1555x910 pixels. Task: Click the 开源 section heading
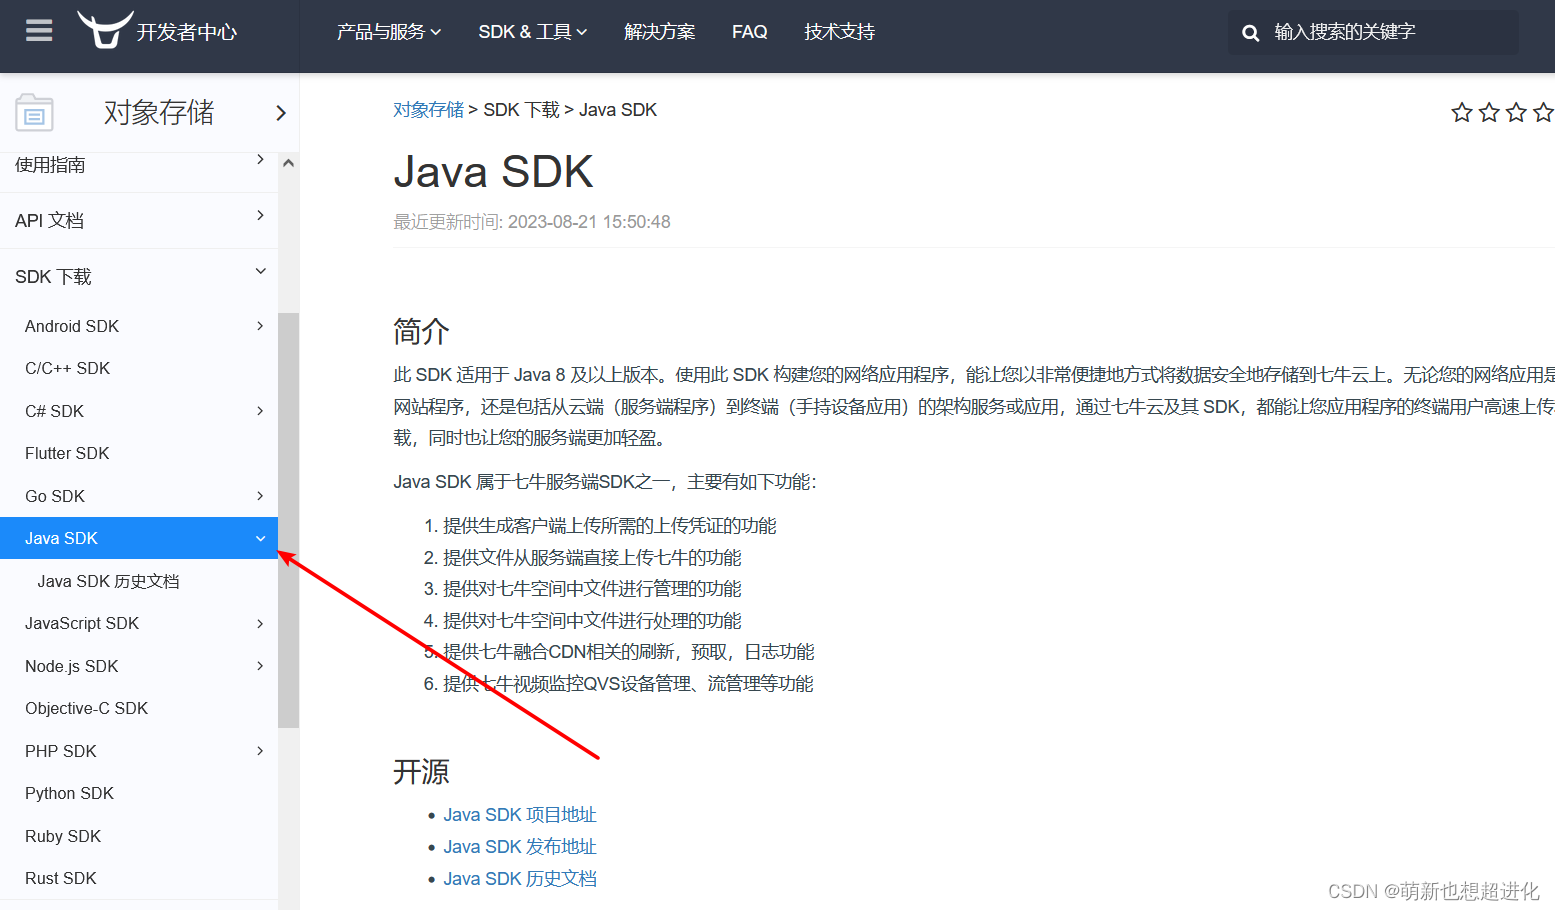[x=421, y=771]
